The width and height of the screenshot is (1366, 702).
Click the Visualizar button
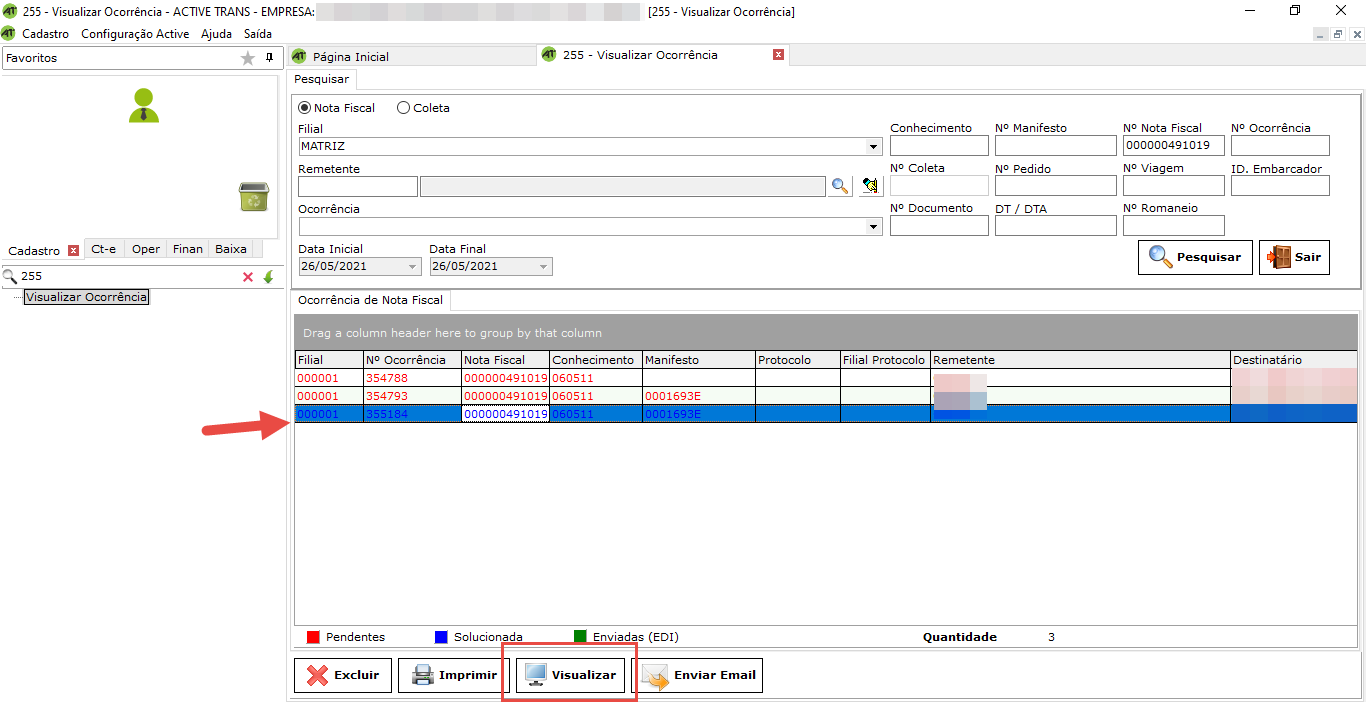coord(570,675)
